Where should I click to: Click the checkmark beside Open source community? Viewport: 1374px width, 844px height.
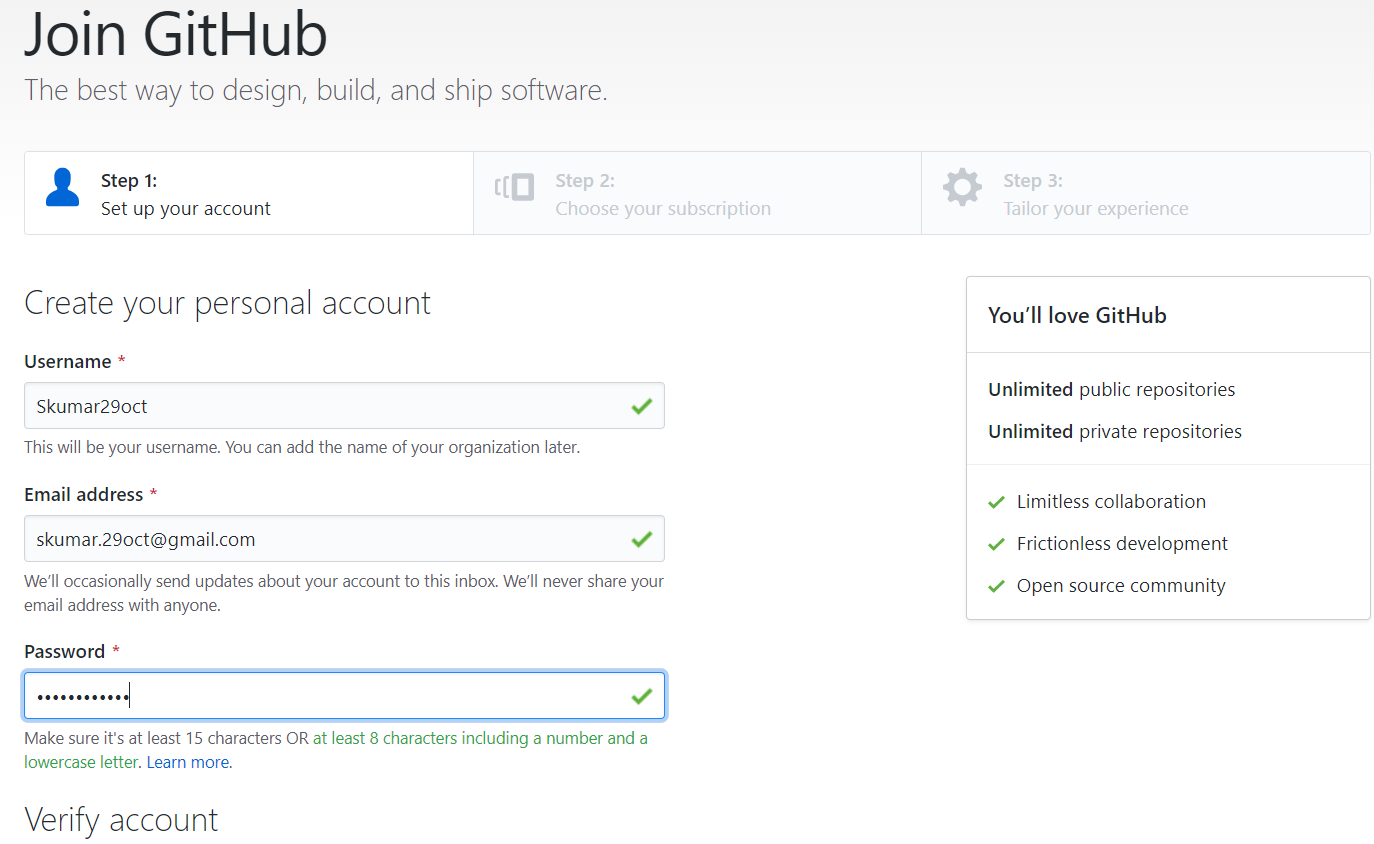pyautogui.click(x=996, y=586)
